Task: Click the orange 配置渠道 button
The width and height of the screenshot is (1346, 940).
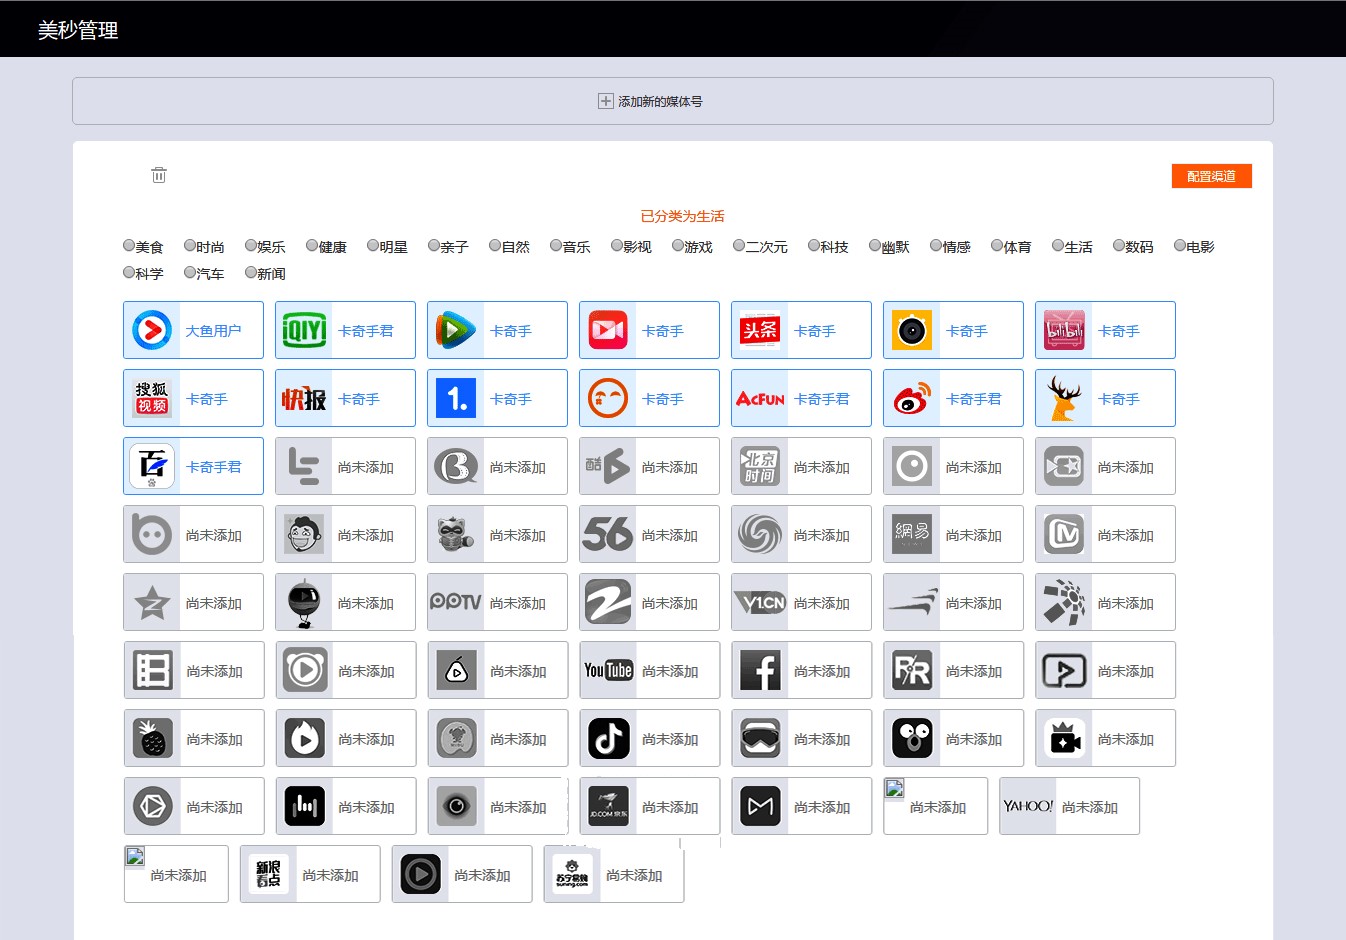Action: (1211, 176)
